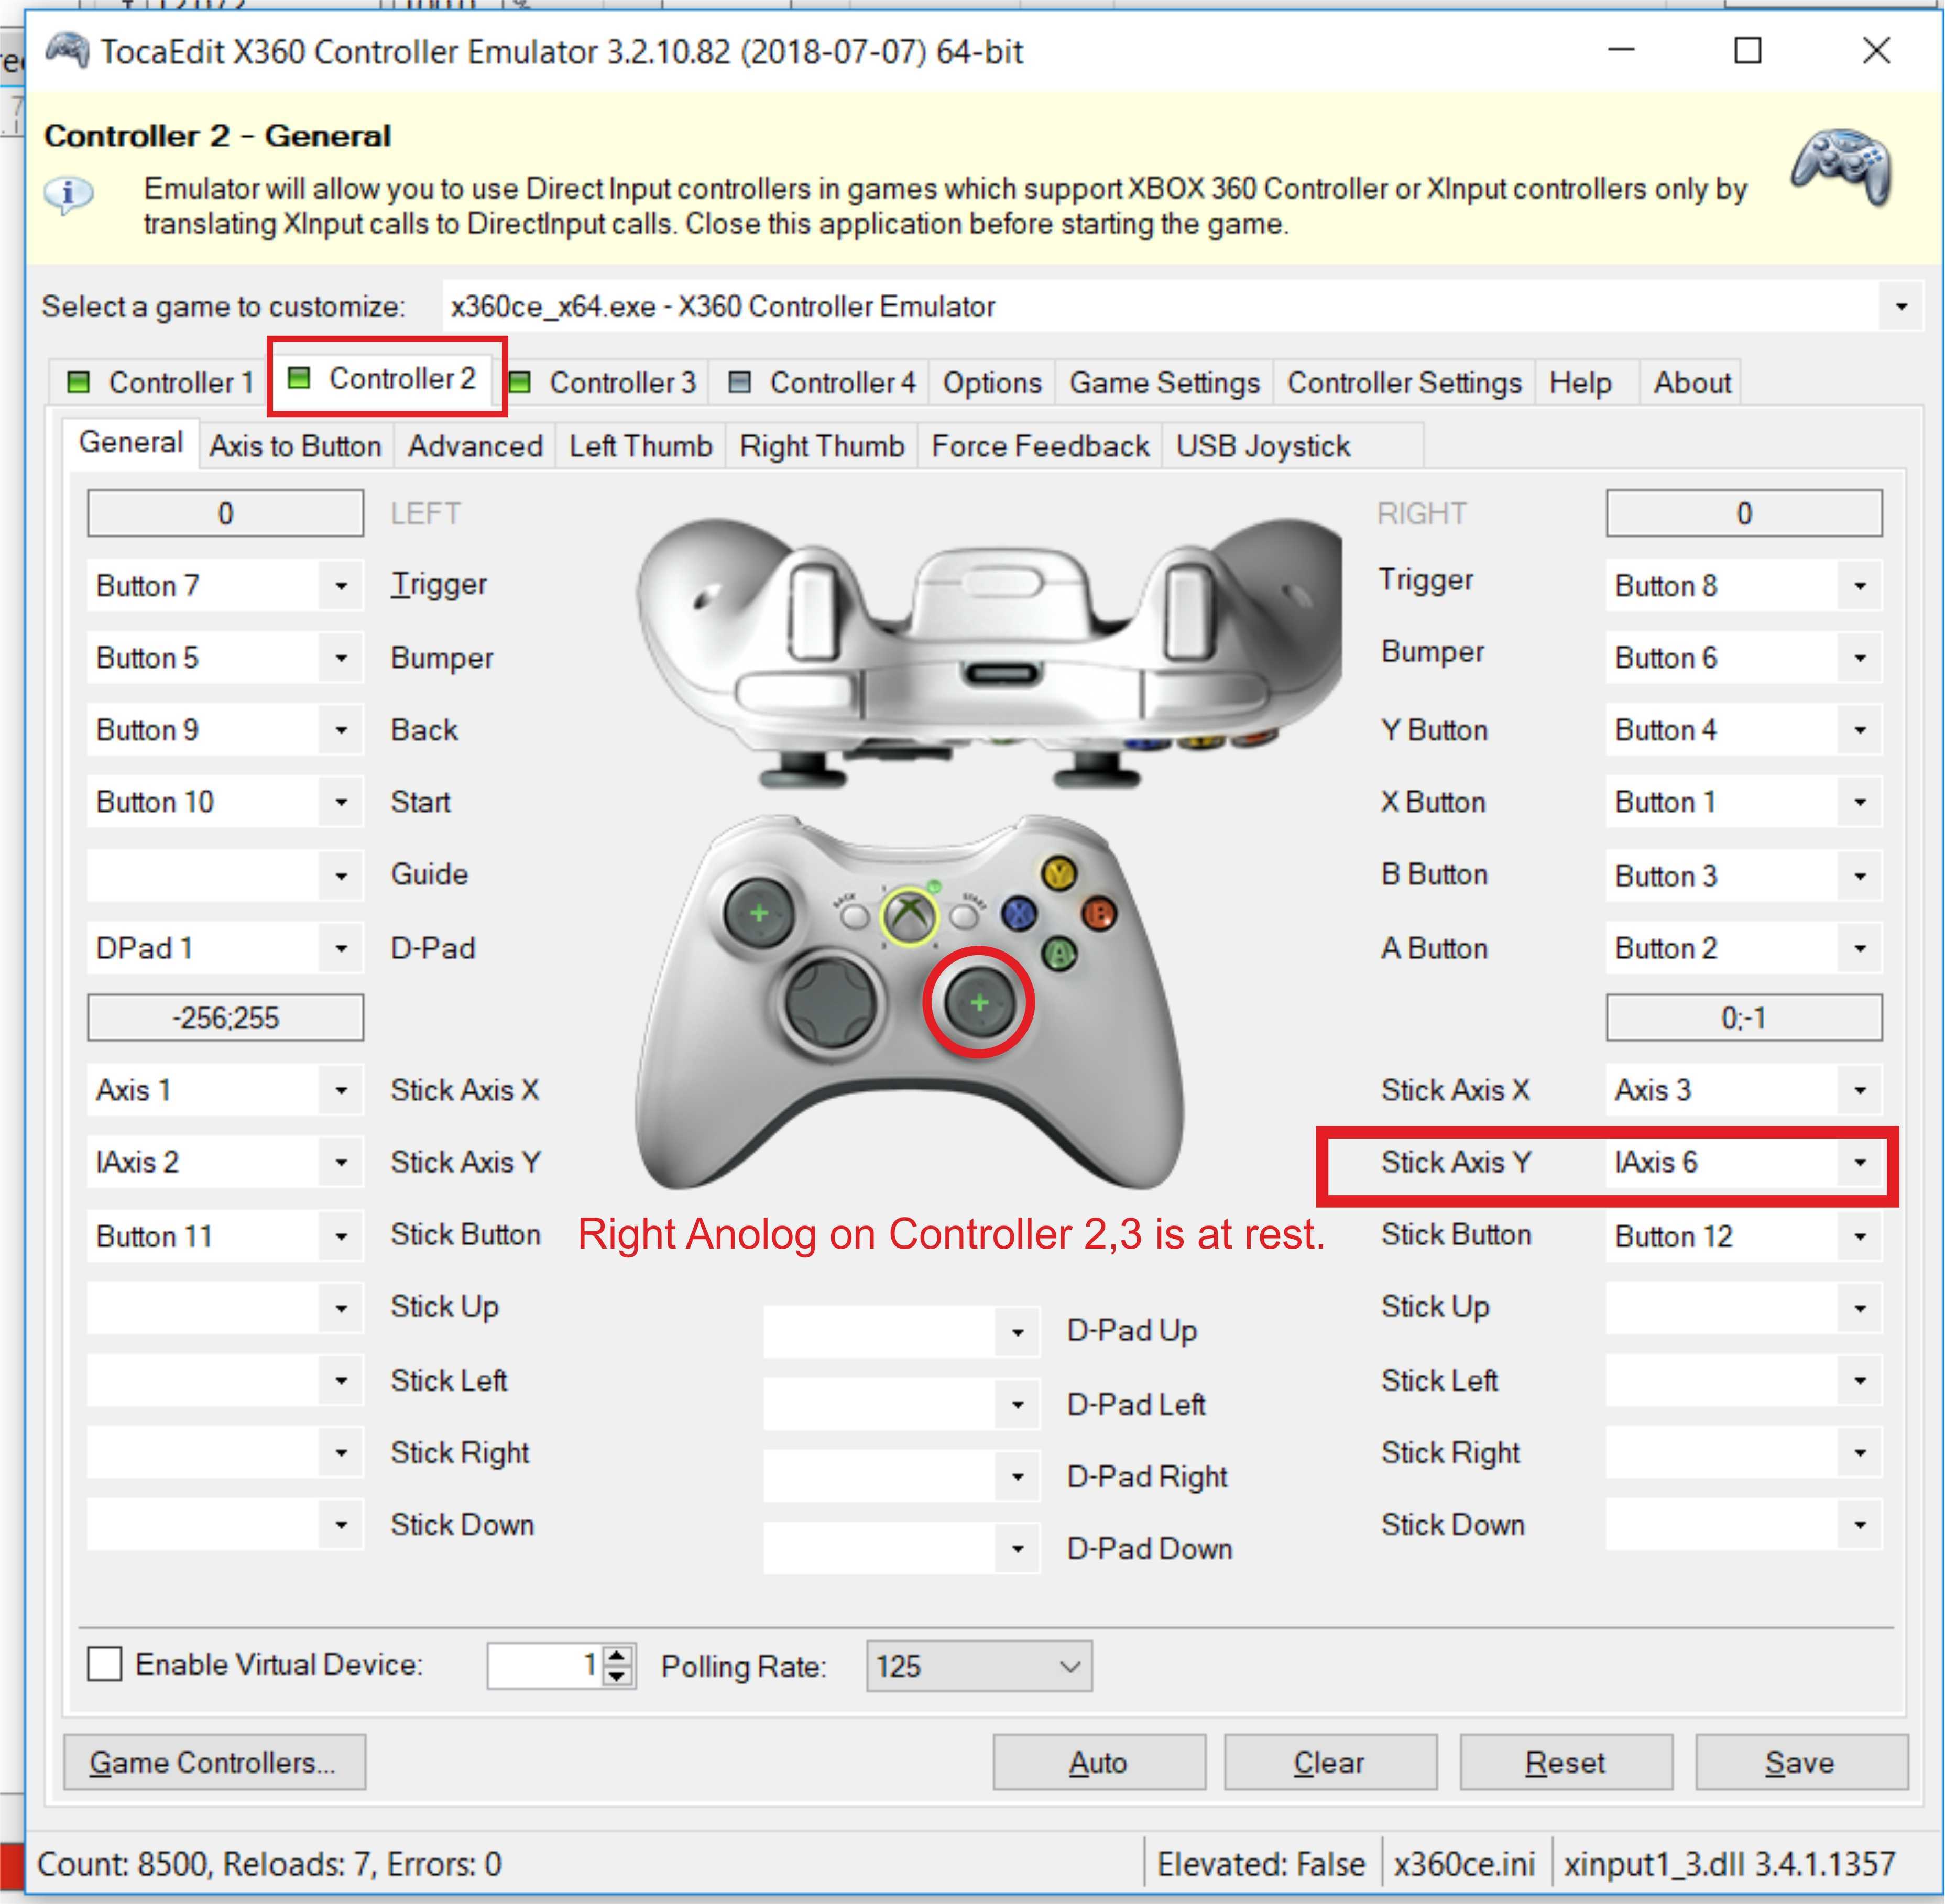Click the green status square on Controller 3 tab
1945x1904 pixels.
point(519,382)
